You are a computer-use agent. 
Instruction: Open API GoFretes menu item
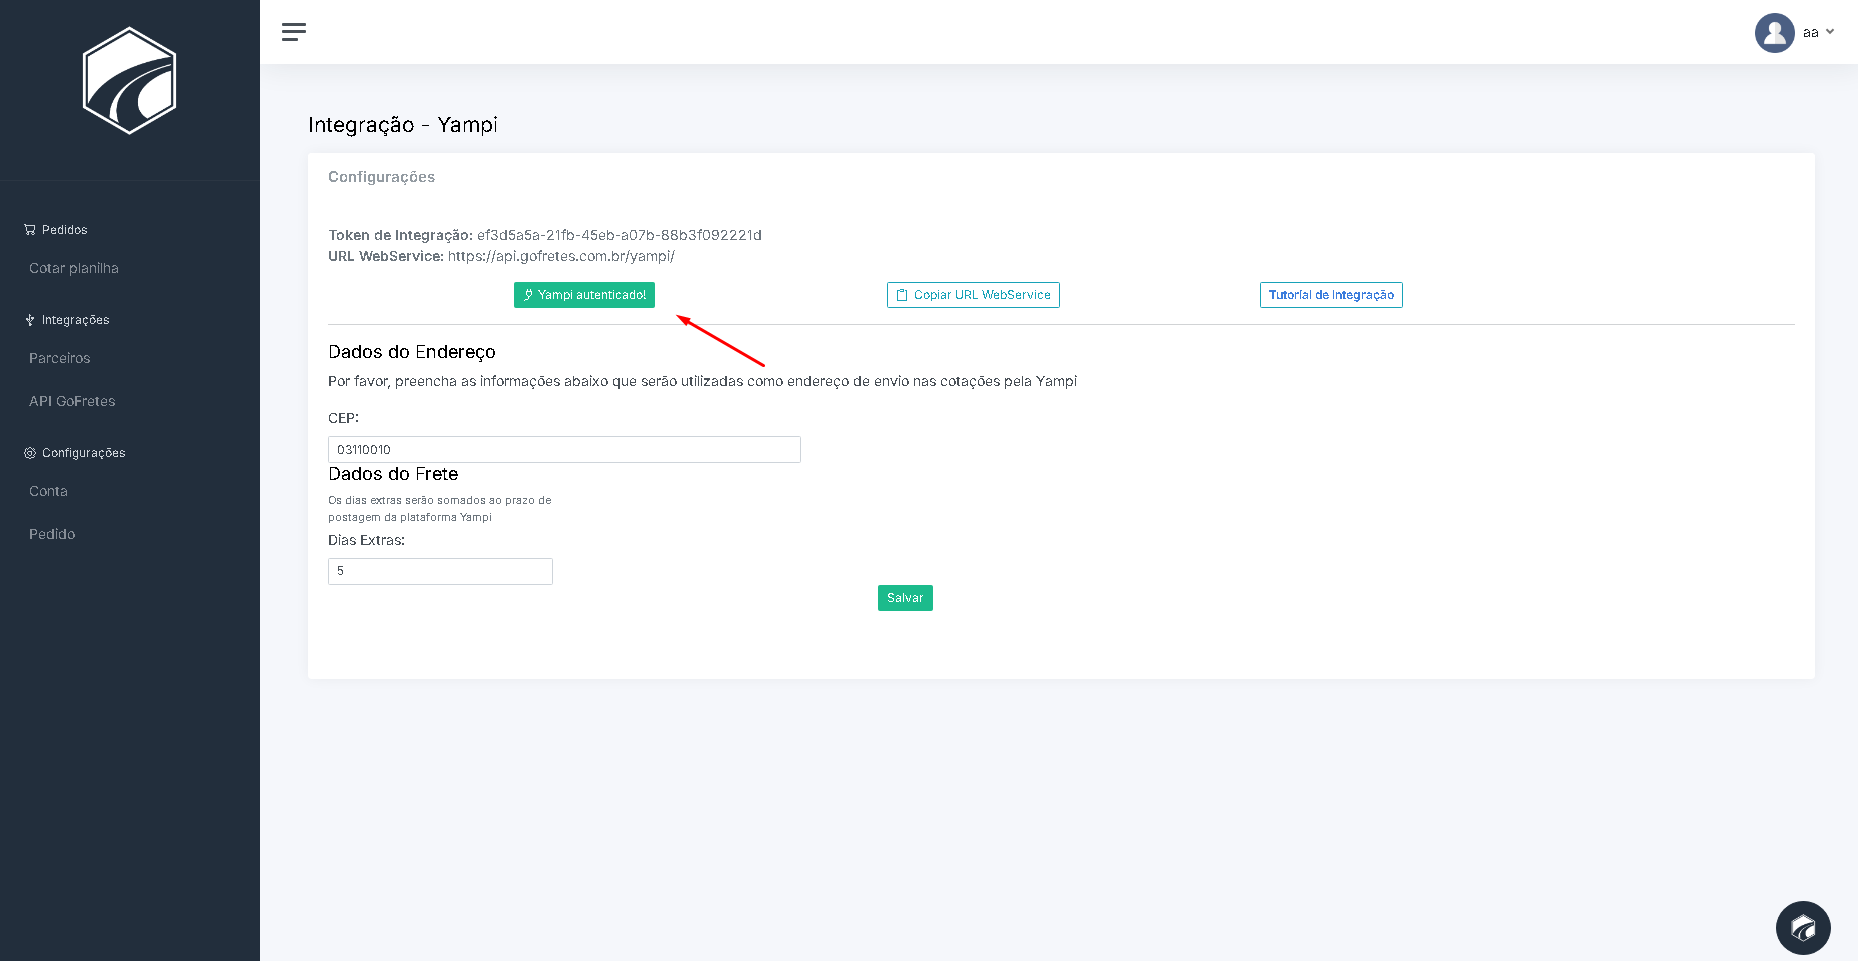(72, 401)
